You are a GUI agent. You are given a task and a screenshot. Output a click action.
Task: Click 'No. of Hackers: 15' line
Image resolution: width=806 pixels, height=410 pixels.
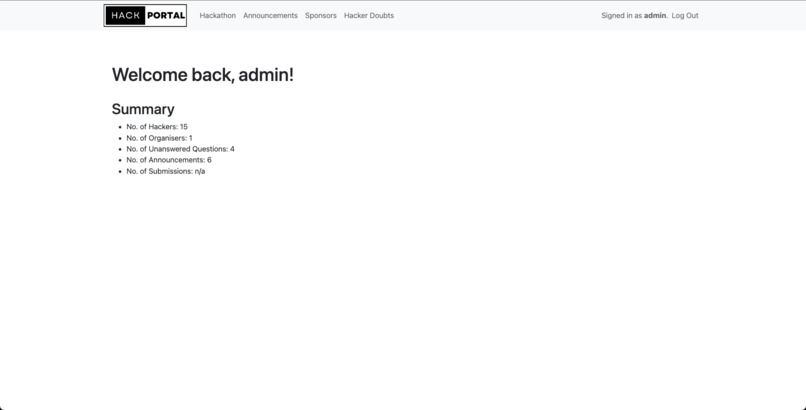(157, 126)
